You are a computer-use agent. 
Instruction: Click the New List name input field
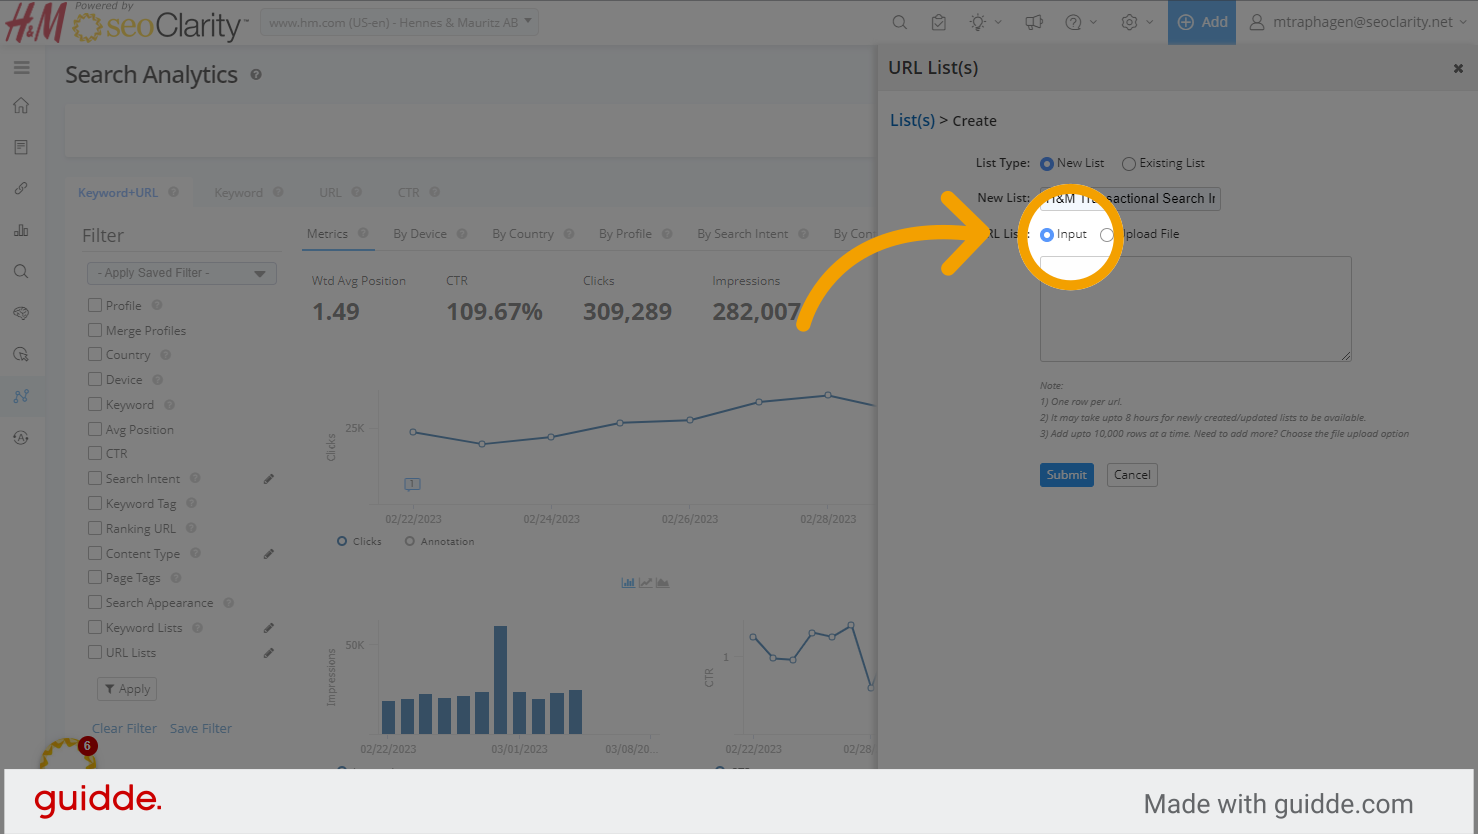(1130, 199)
